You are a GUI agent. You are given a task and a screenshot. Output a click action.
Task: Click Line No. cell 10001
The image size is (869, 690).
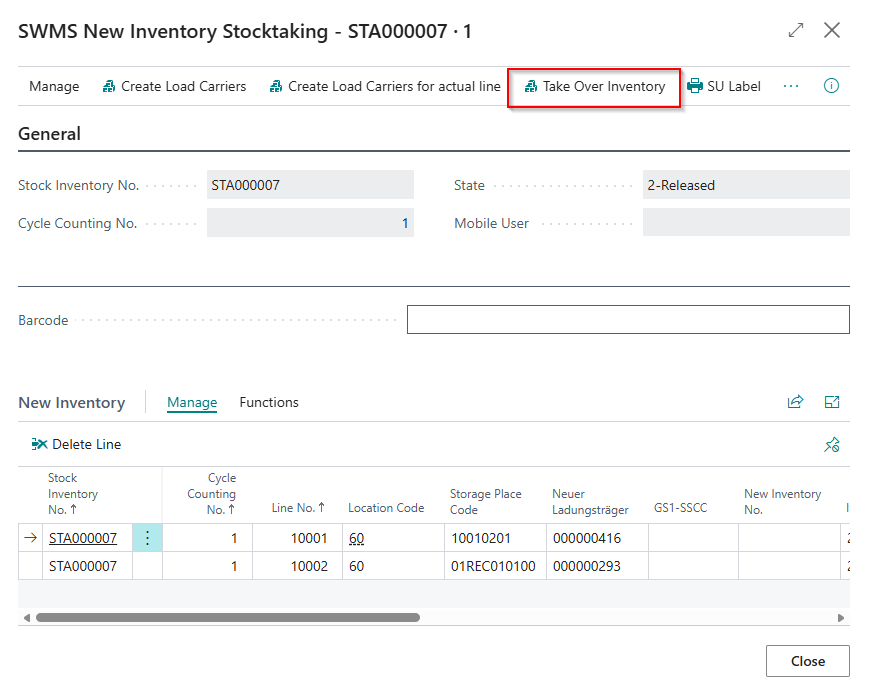coord(297,538)
